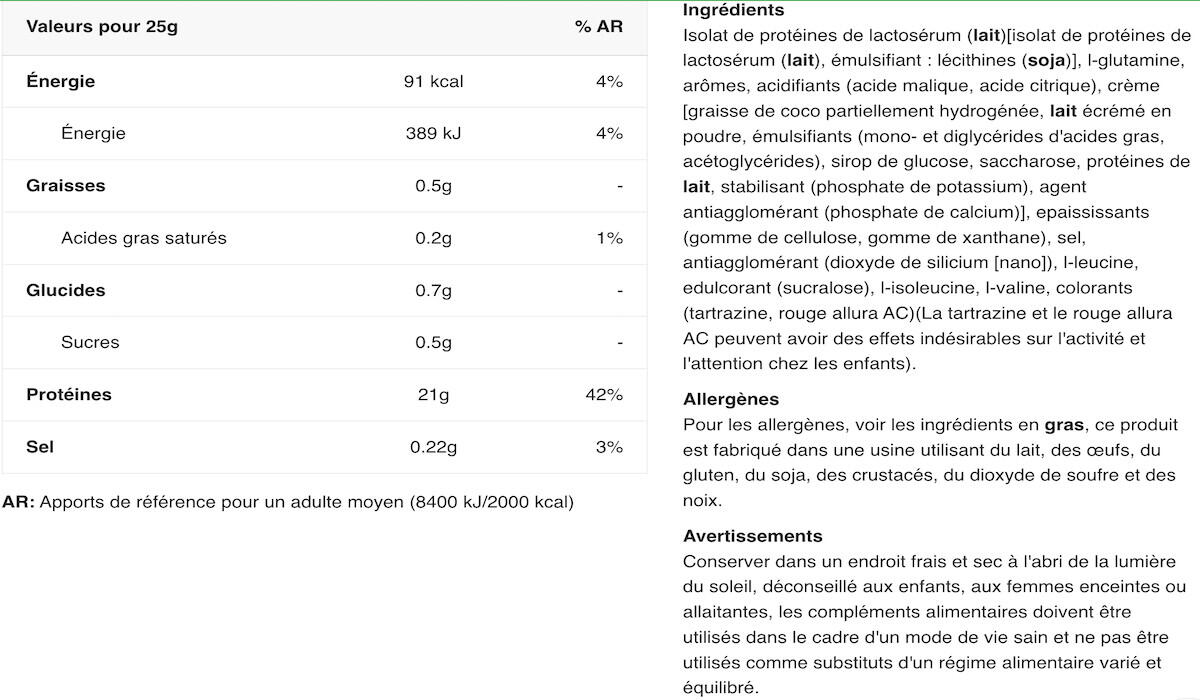Click the 21g protein value
The height and width of the screenshot is (700, 1200).
click(x=434, y=394)
